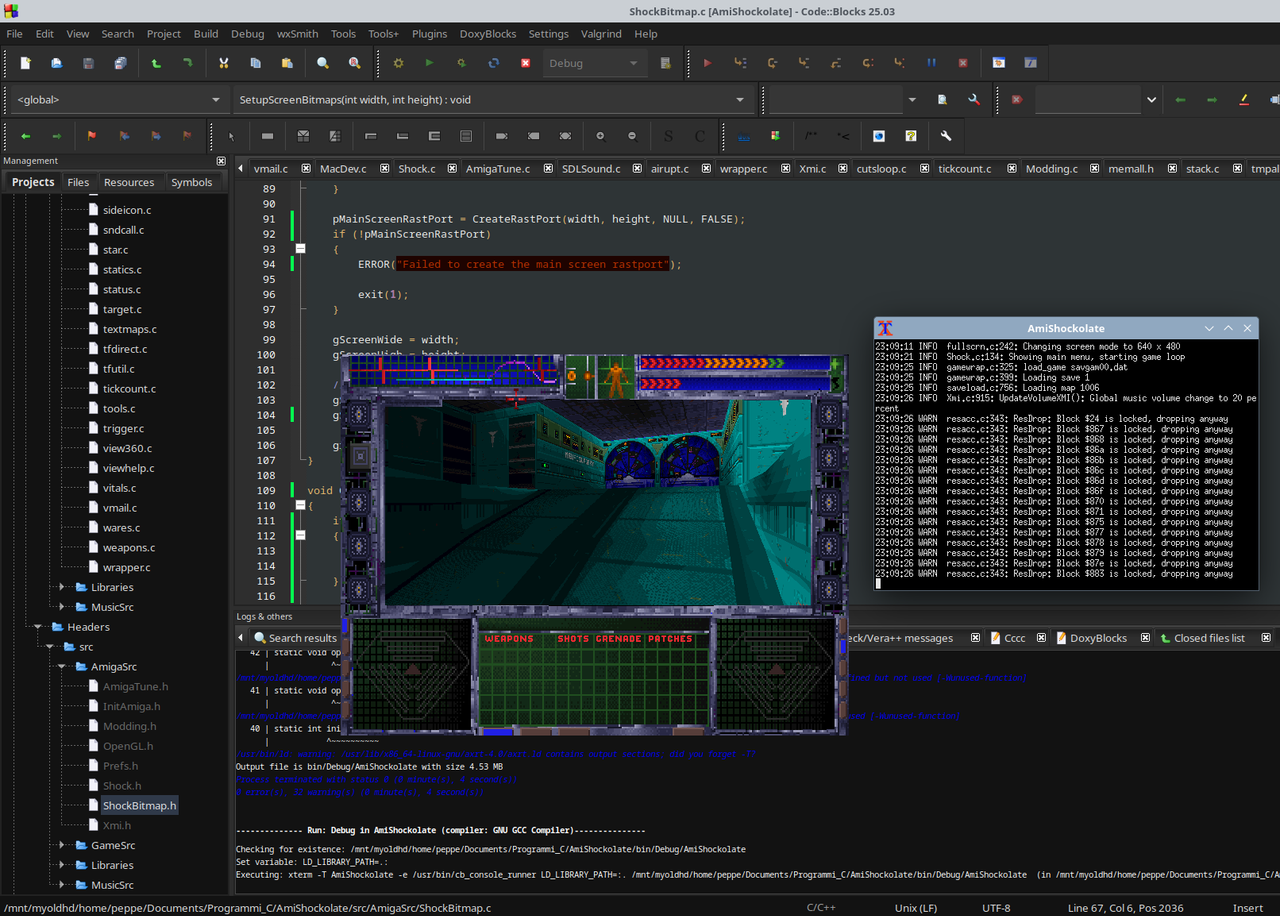Click SHOTS button in game window

point(574,638)
